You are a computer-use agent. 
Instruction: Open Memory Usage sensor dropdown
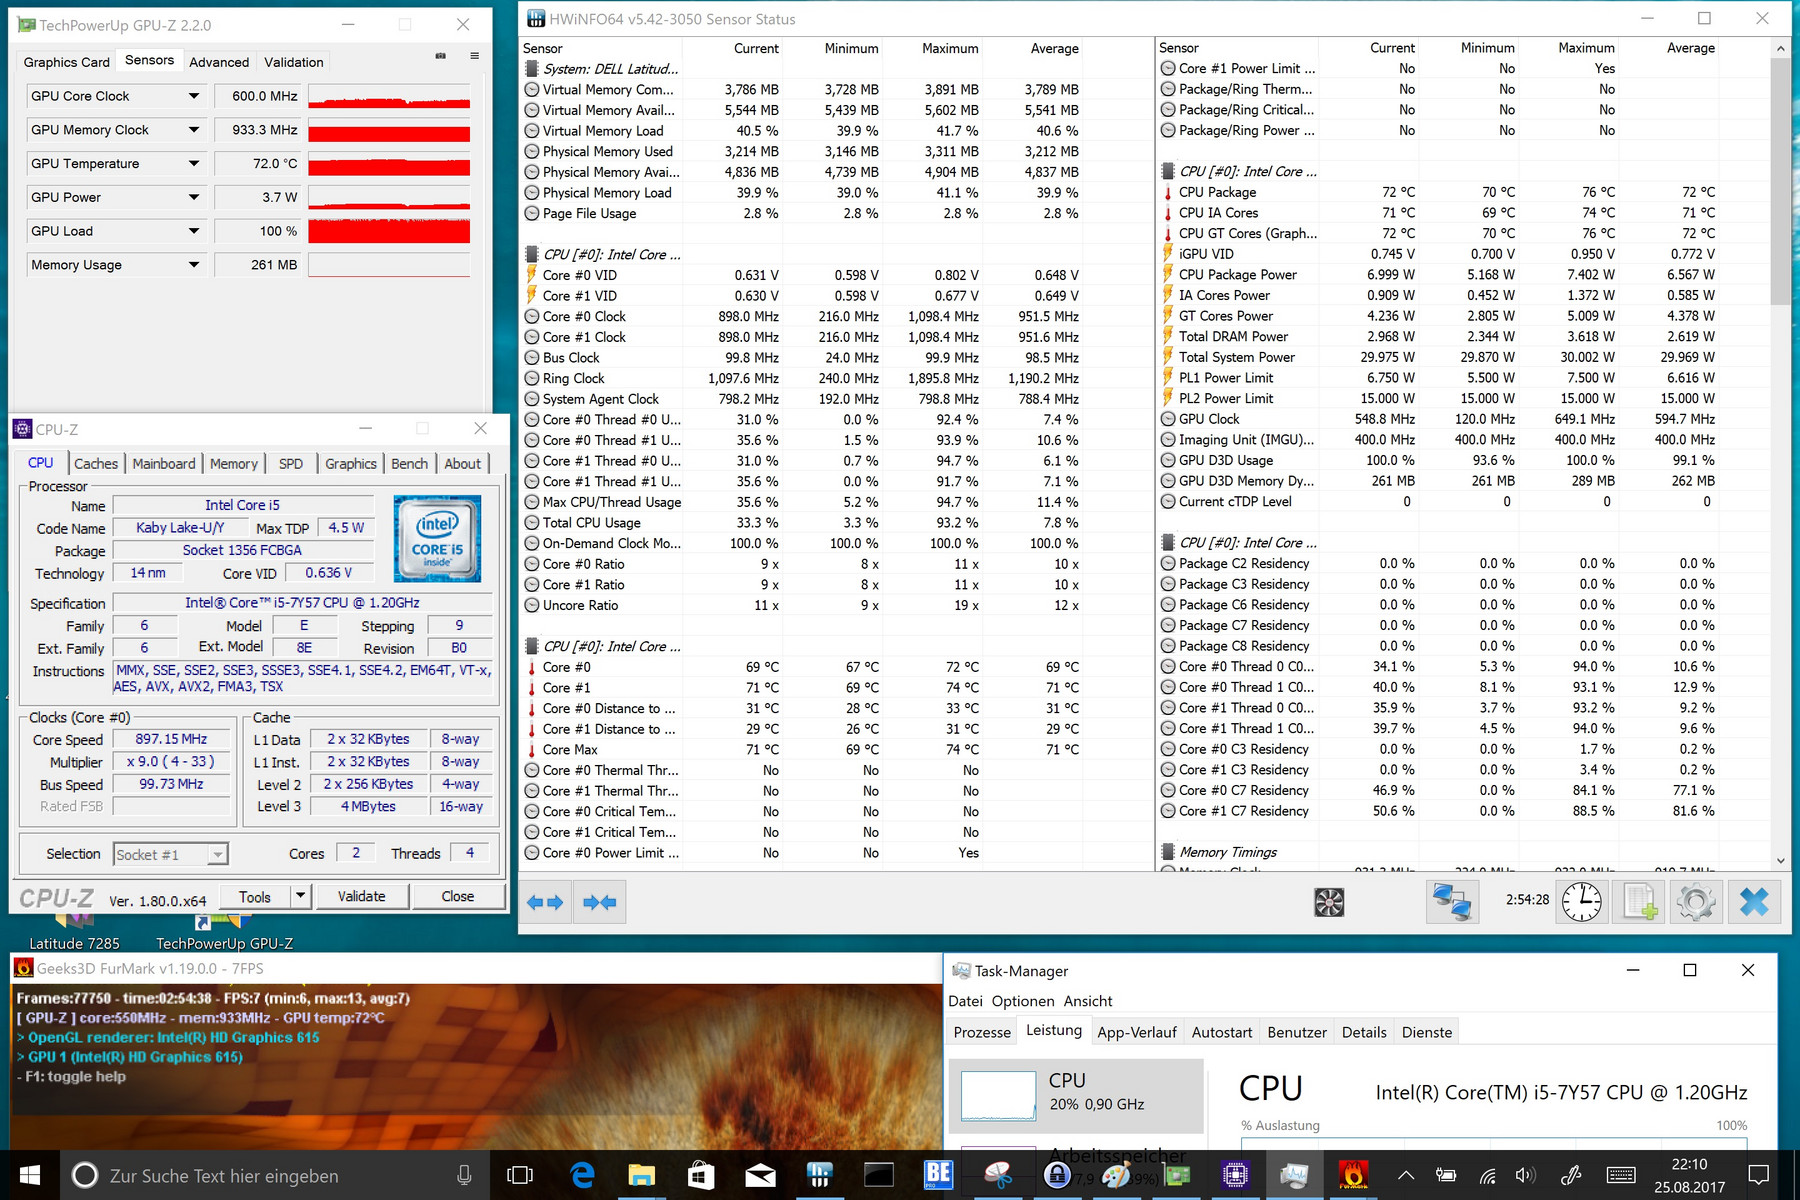click(x=194, y=265)
